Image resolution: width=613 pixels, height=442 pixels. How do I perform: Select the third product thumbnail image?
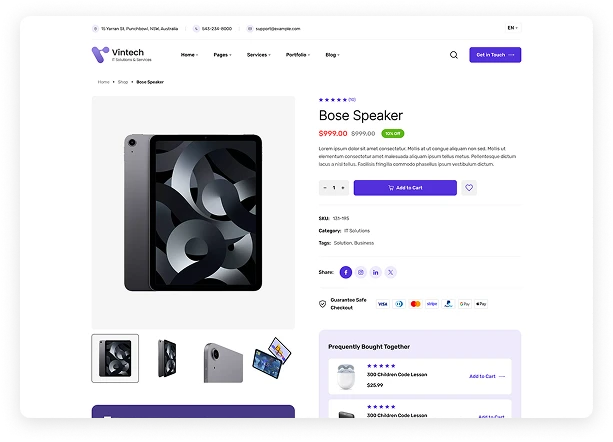222,359
